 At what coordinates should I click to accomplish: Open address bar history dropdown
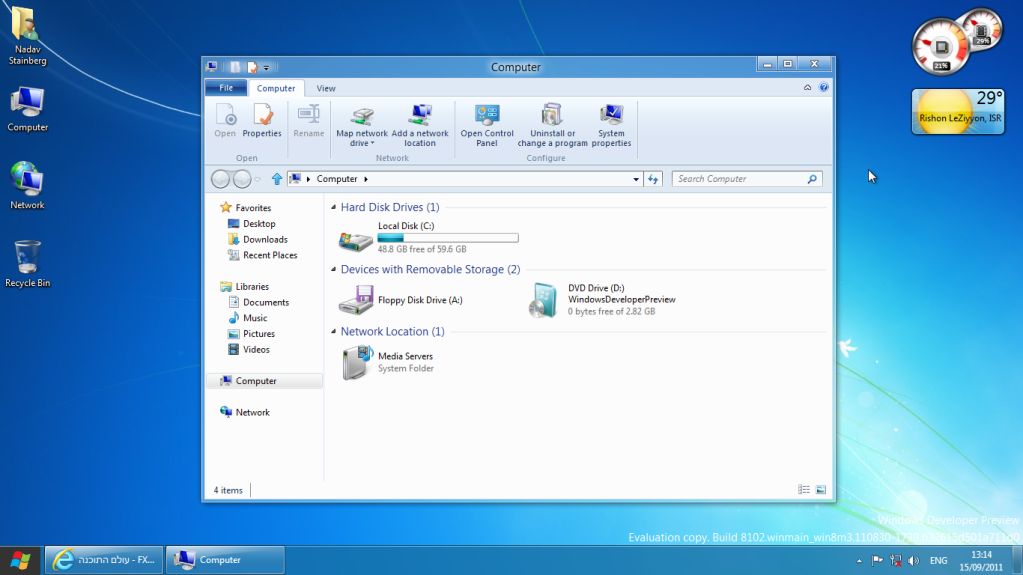(x=636, y=179)
